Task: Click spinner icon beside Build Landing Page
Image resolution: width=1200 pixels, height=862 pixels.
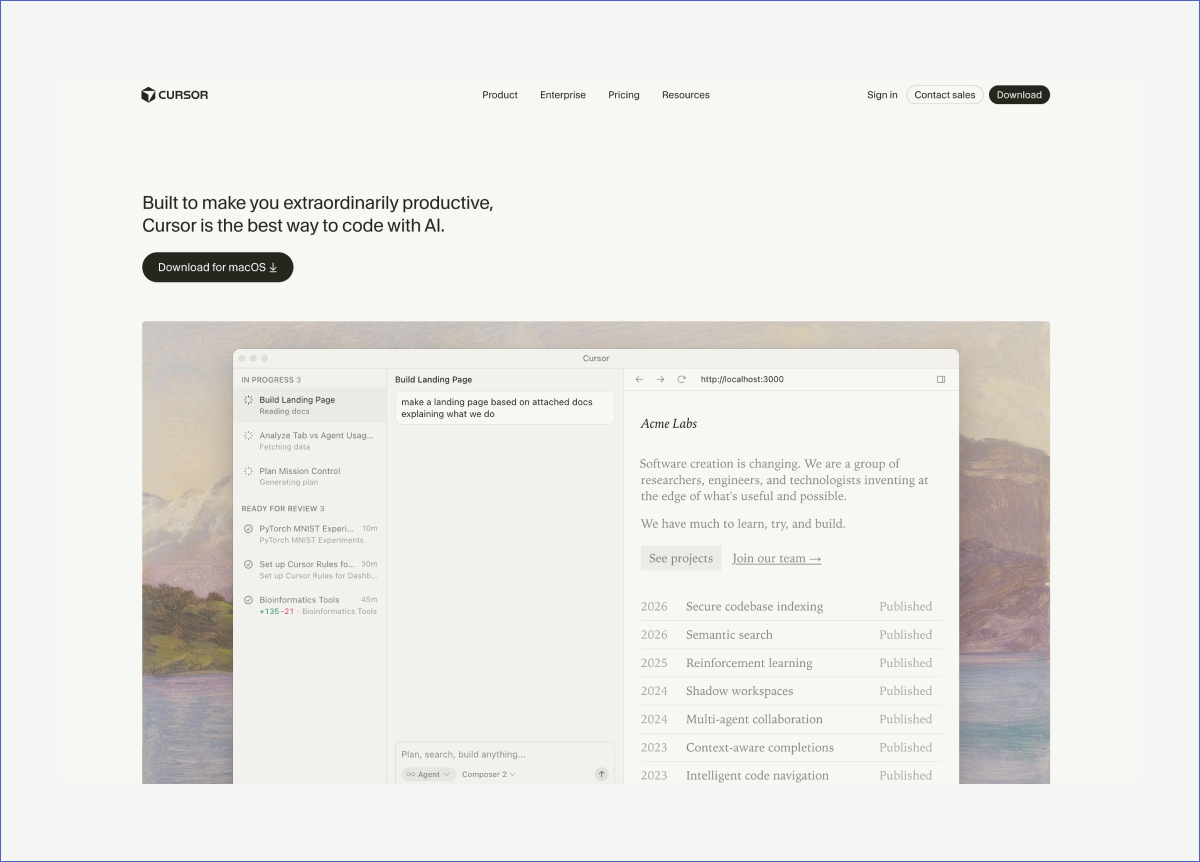Action: (x=248, y=400)
